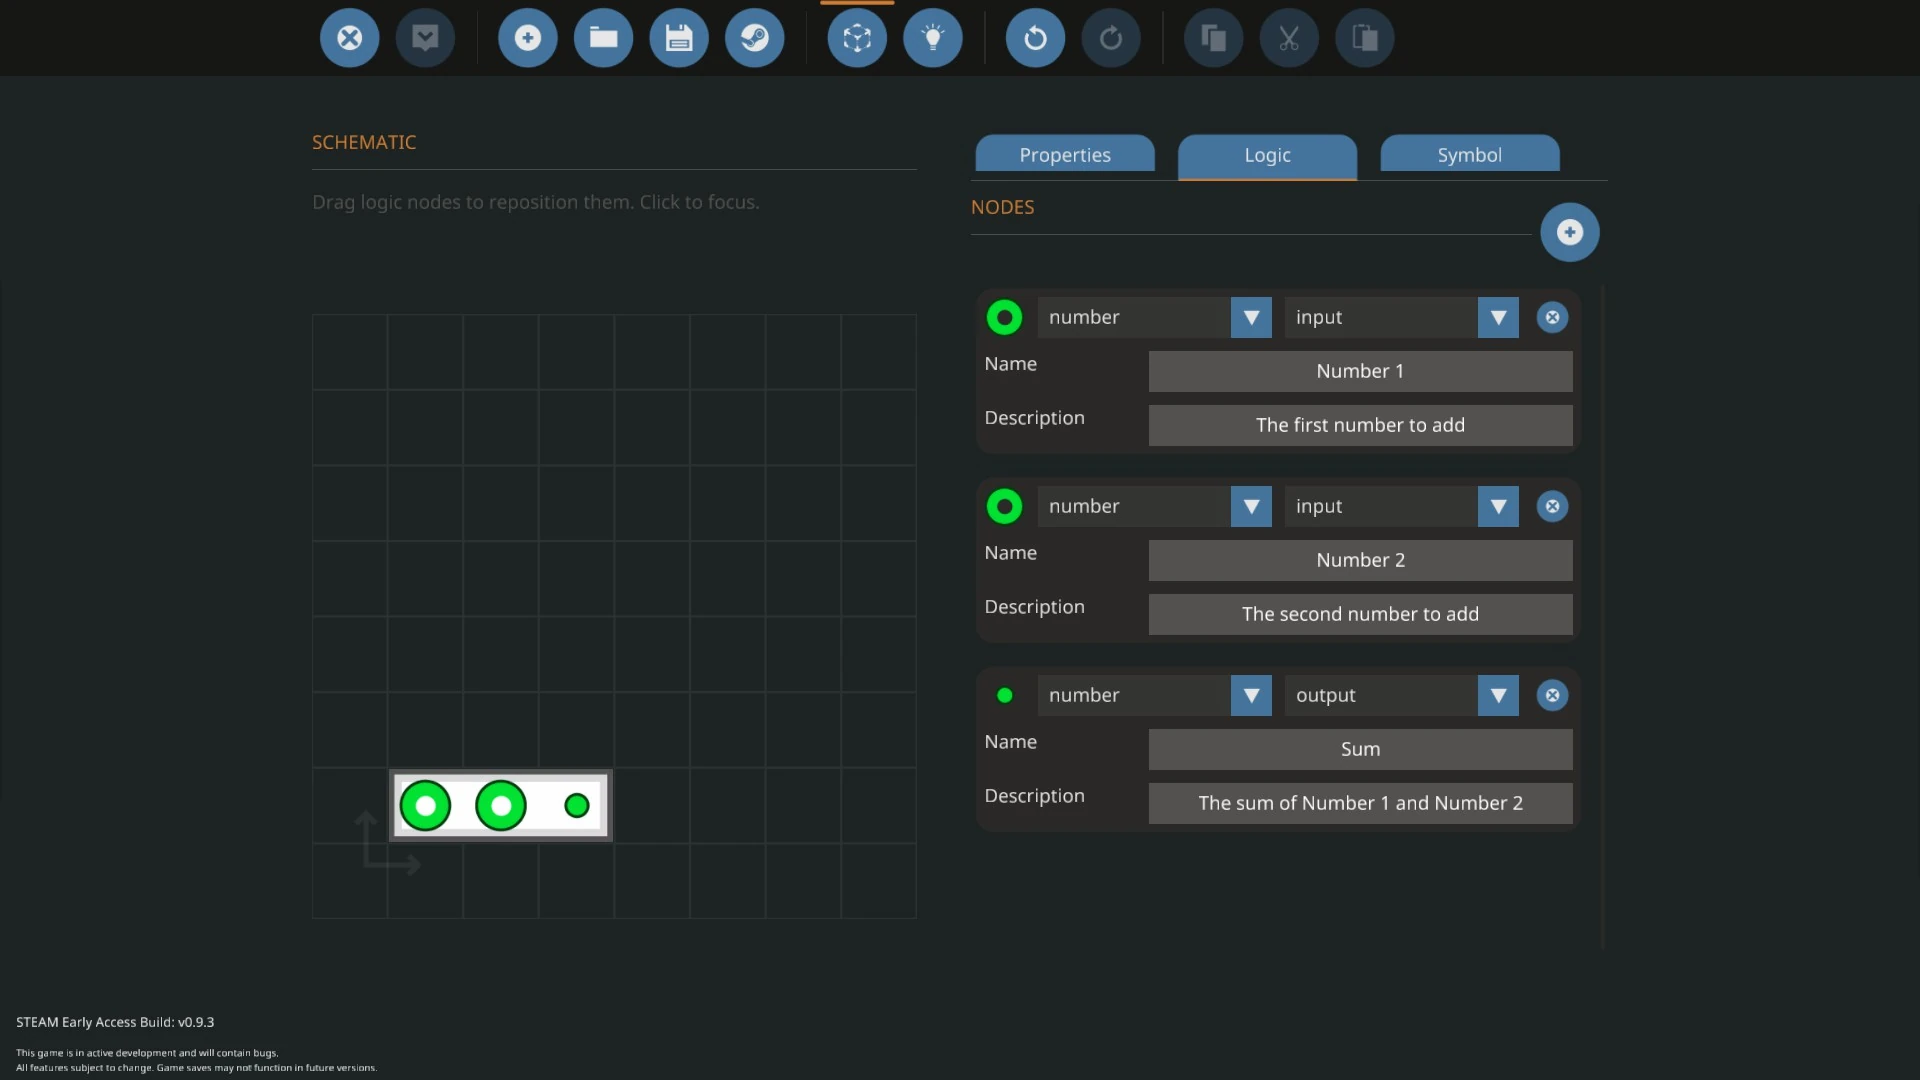Image resolution: width=1920 pixels, height=1080 pixels.
Task: Edit the Number 1 name field
Action: point(1360,371)
